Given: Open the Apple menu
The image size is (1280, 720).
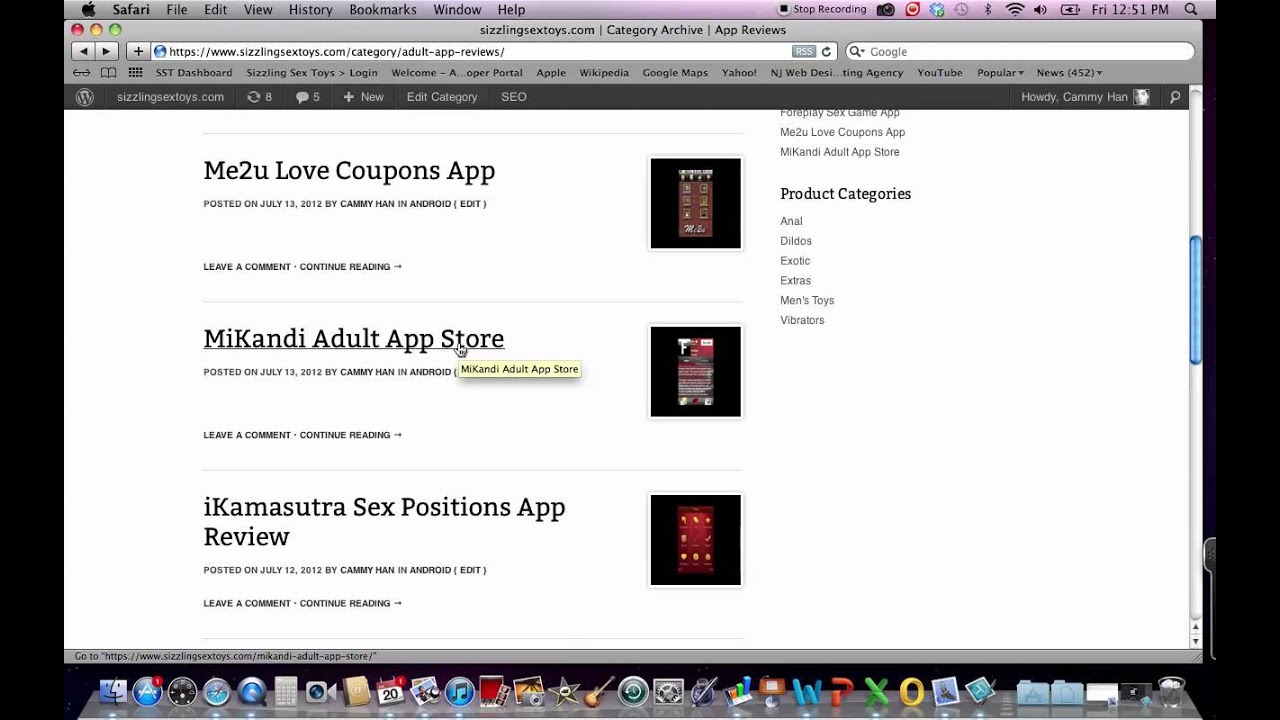Looking at the screenshot, I should click(87, 9).
